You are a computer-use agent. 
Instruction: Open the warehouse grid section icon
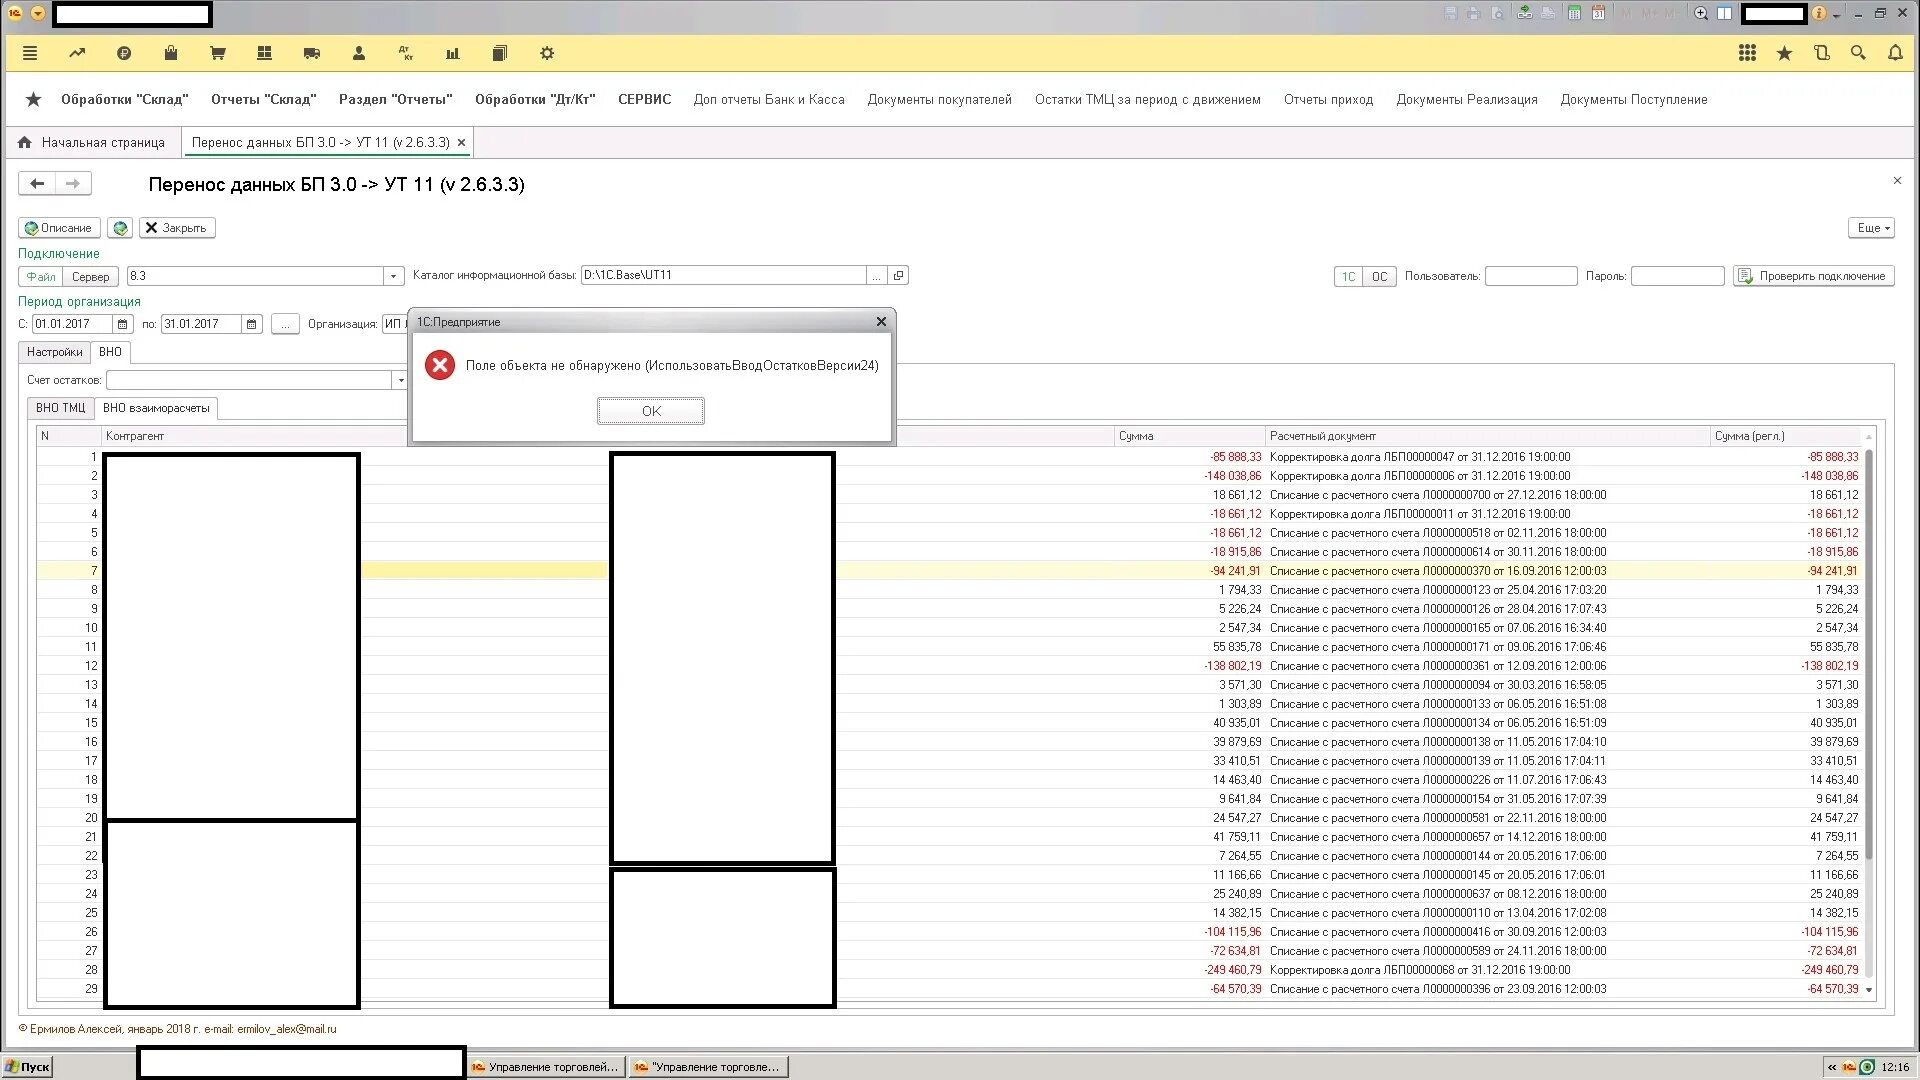(x=264, y=54)
